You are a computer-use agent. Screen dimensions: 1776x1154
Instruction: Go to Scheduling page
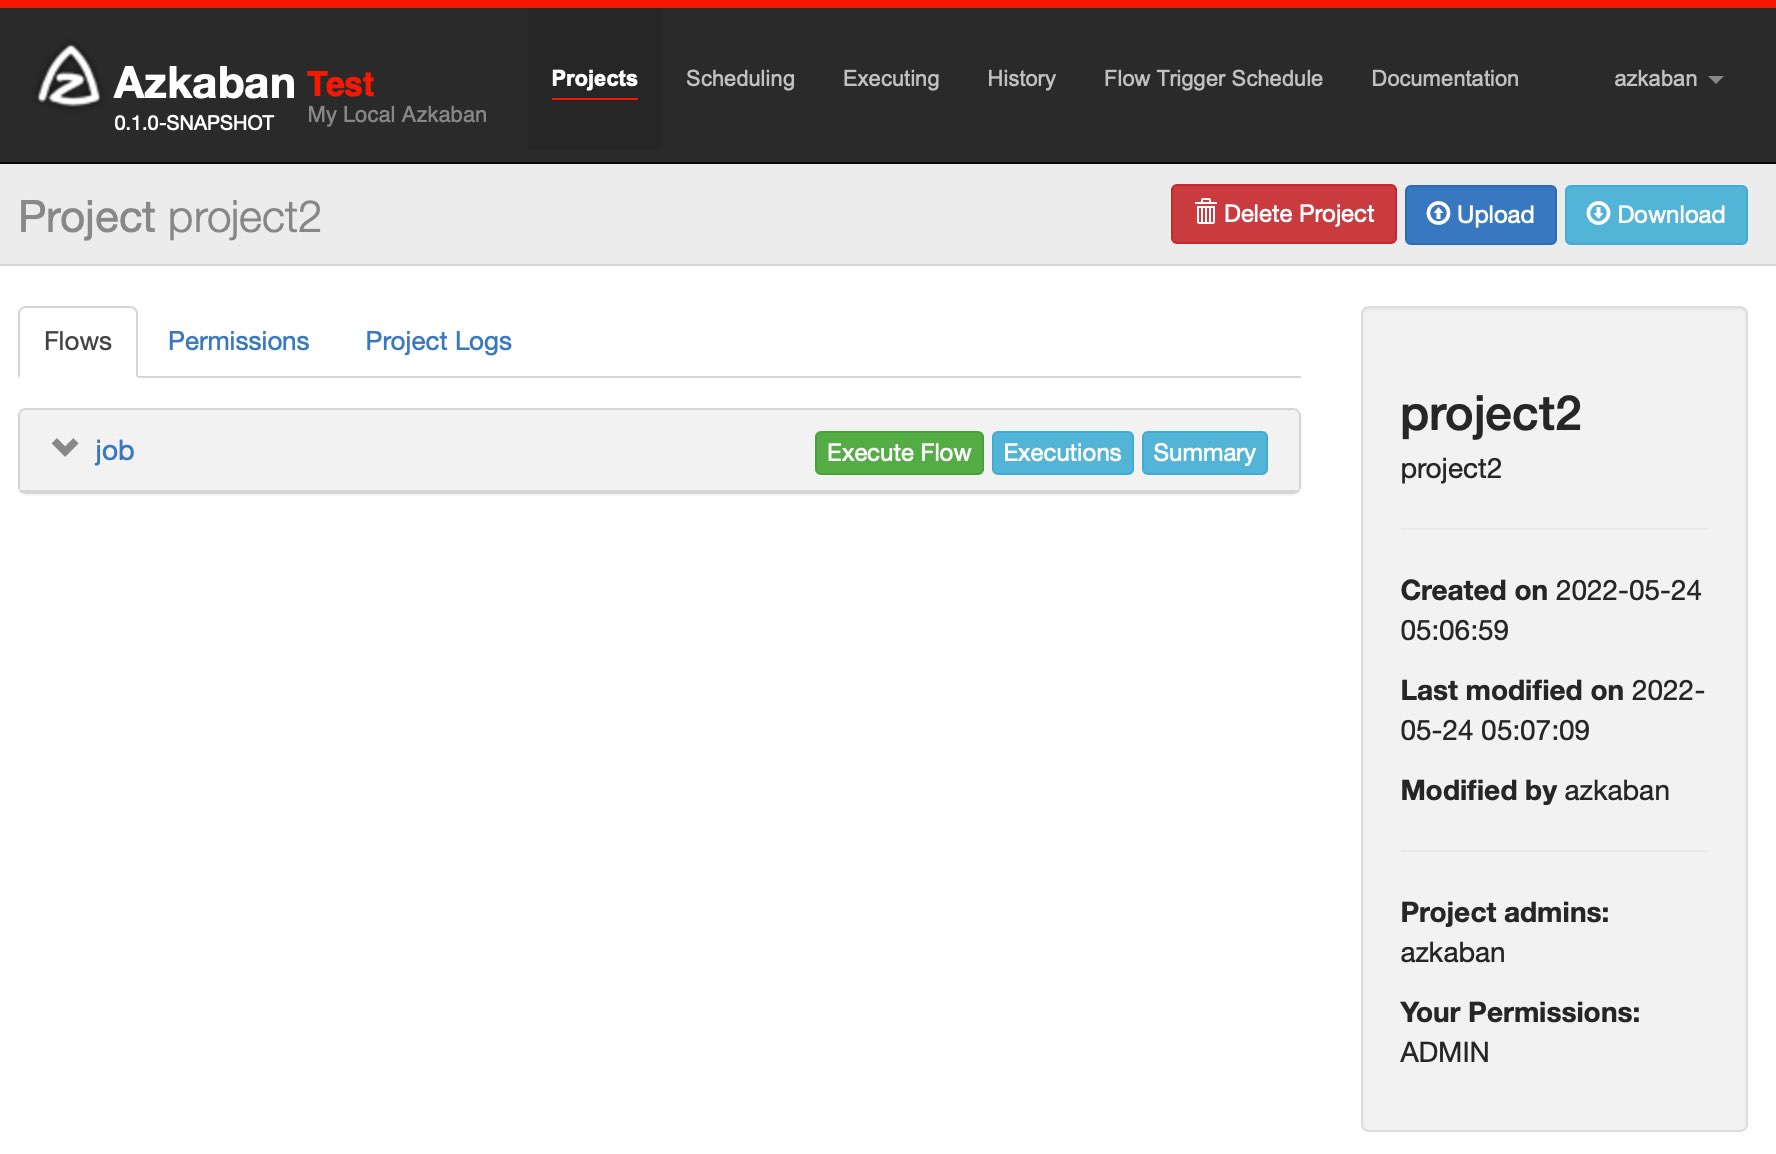pyautogui.click(x=740, y=78)
